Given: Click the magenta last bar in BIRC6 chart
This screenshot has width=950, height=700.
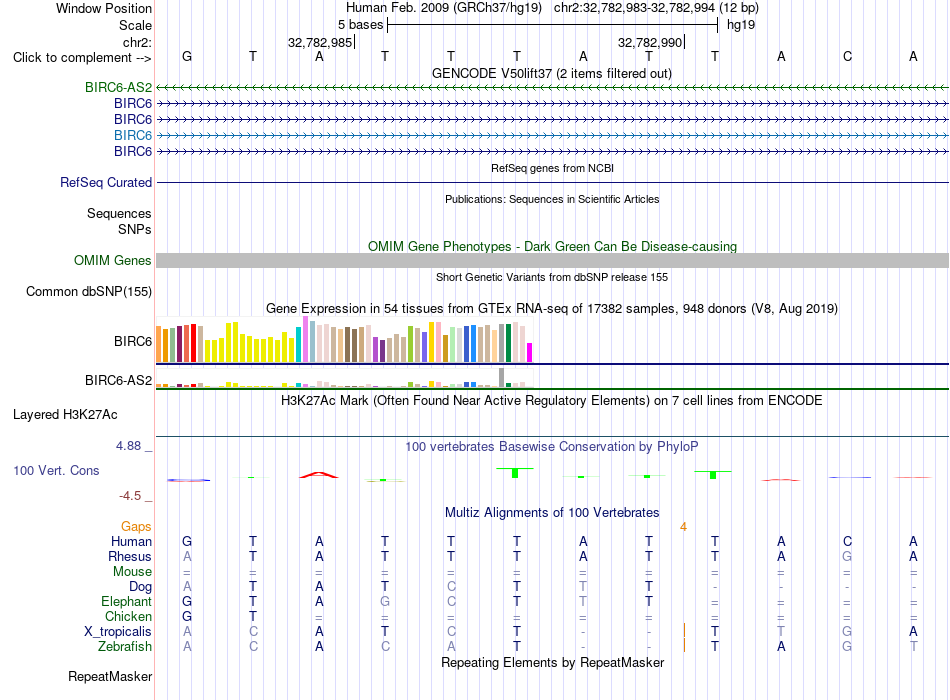Looking at the screenshot, I should (x=529, y=353).
